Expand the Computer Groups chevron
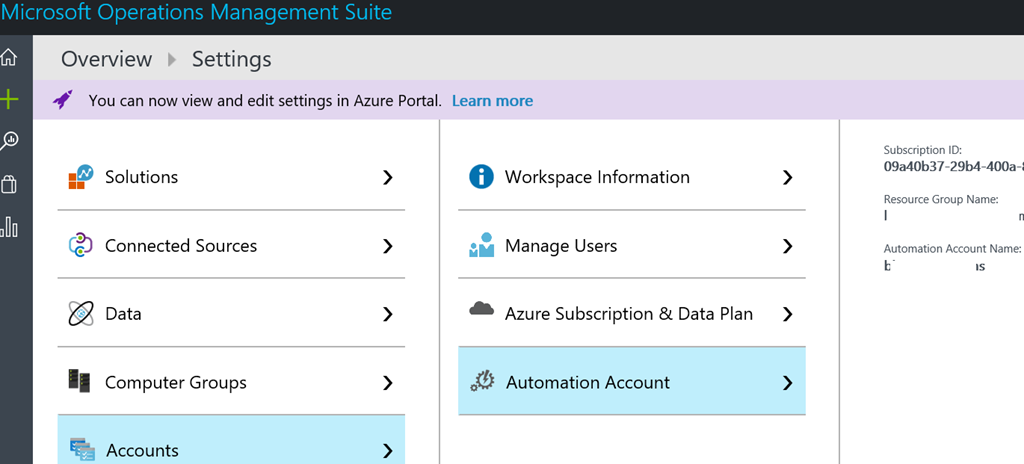Image resolution: width=1024 pixels, height=464 pixels. 388,383
